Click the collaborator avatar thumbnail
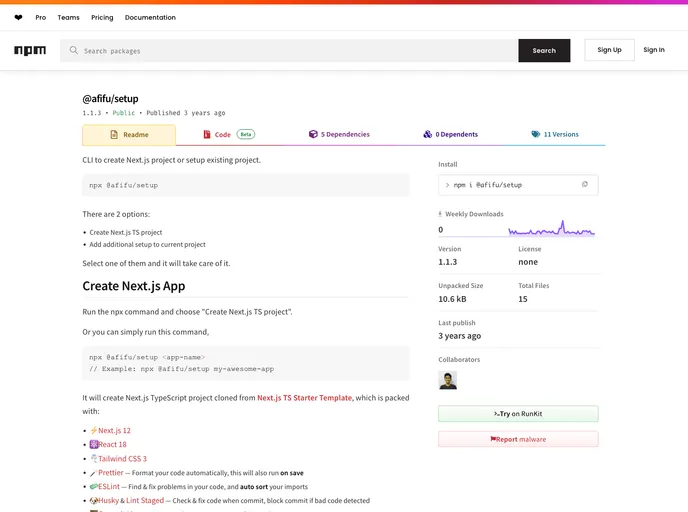The width and height of the screenshot is (688, 512). coord(448,380)
